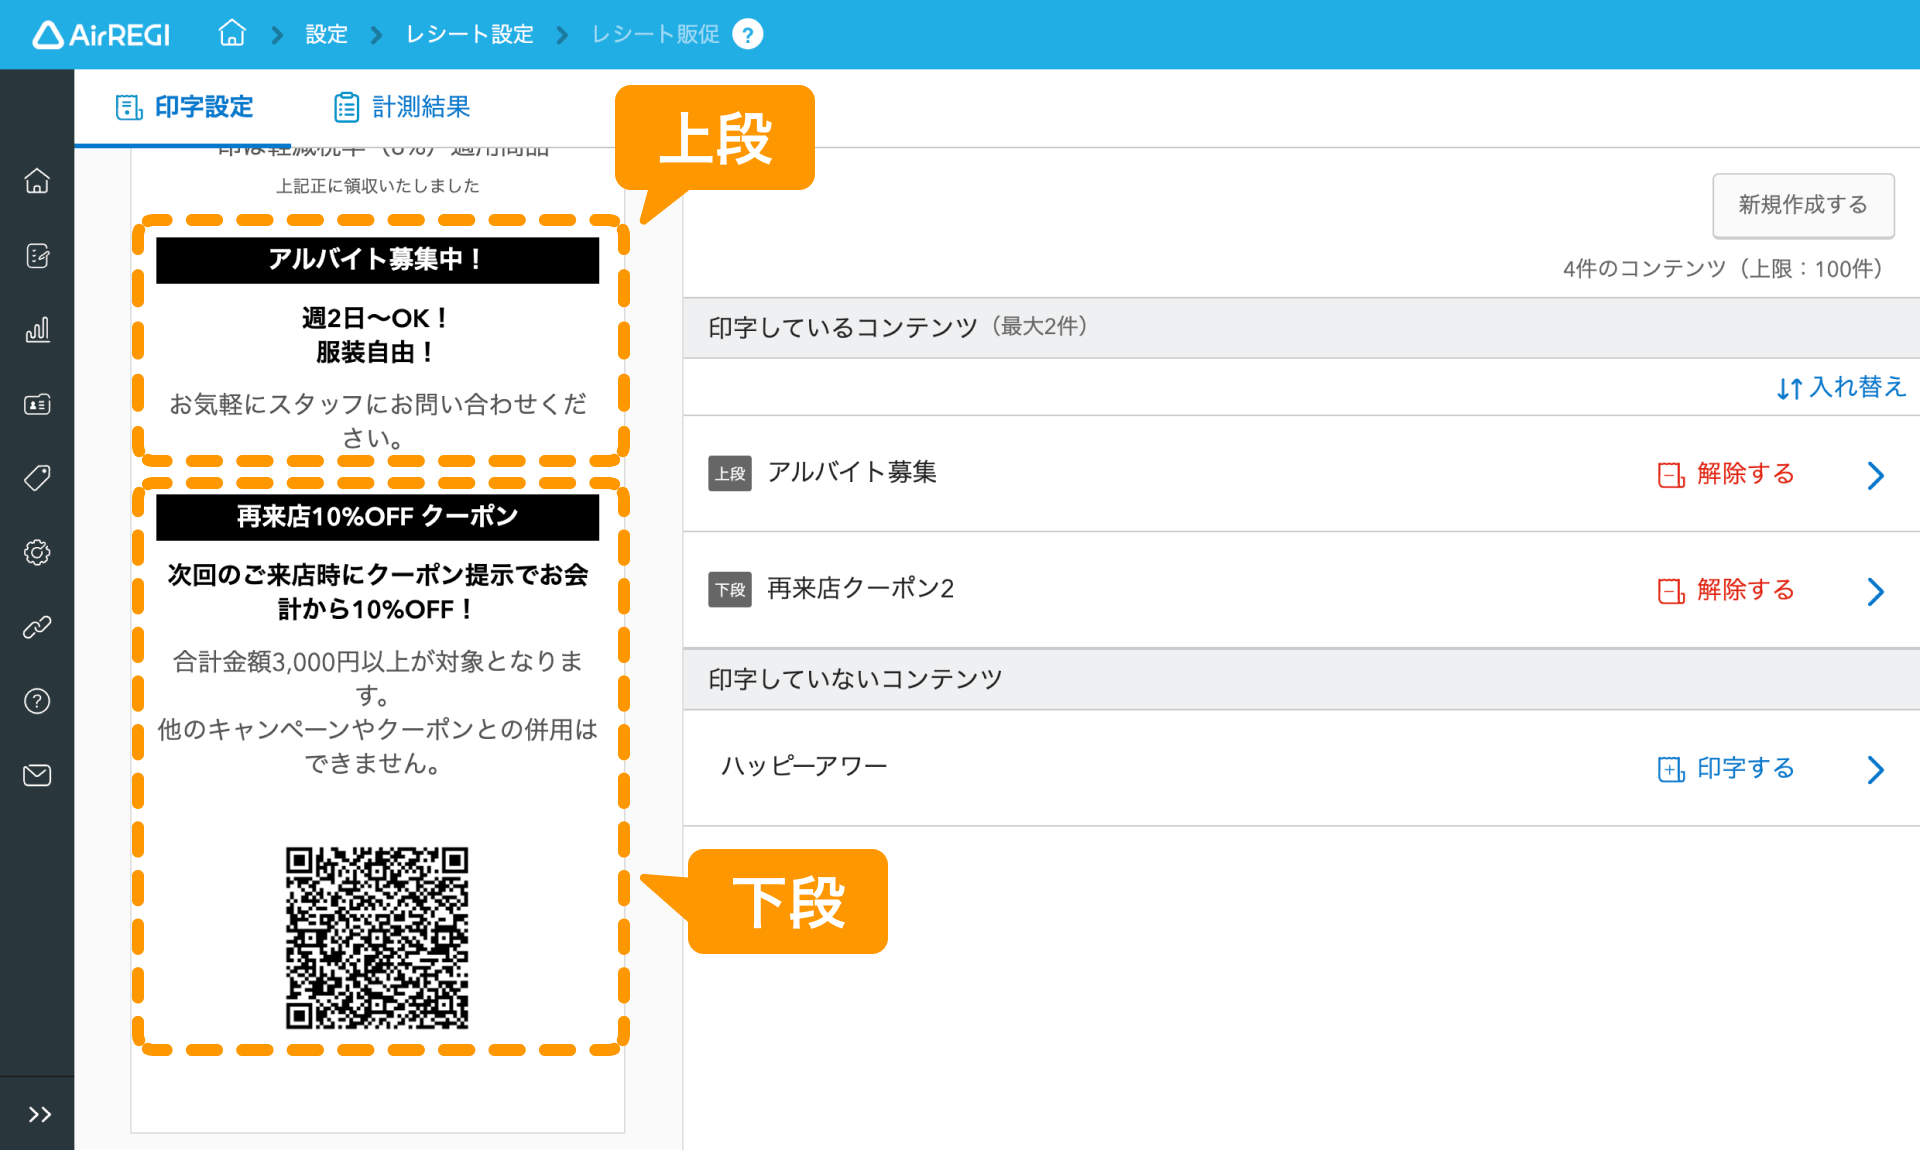
Task: Select the アルバイト募集 row title
Action: coord(852,472)
